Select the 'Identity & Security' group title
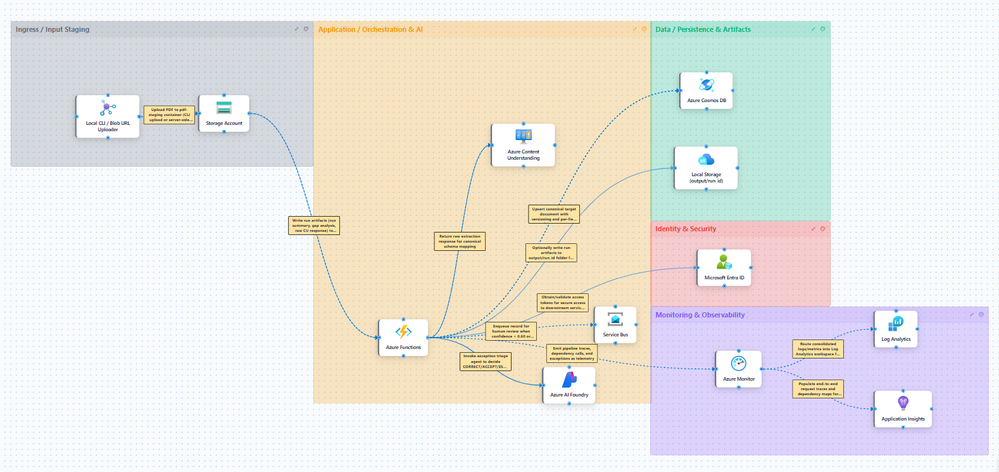 tap(686, 228)
